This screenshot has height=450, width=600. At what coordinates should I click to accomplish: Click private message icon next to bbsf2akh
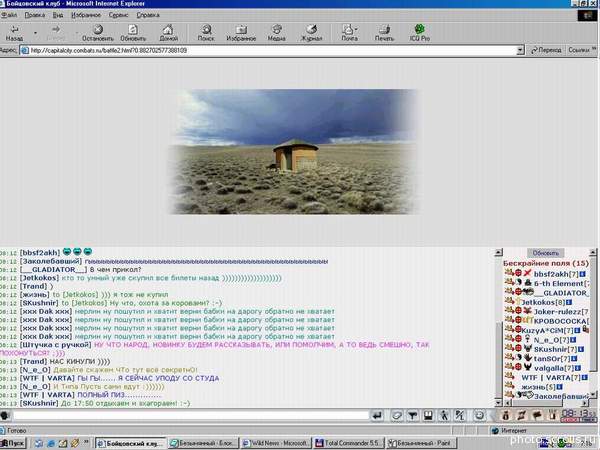[509, 273]
